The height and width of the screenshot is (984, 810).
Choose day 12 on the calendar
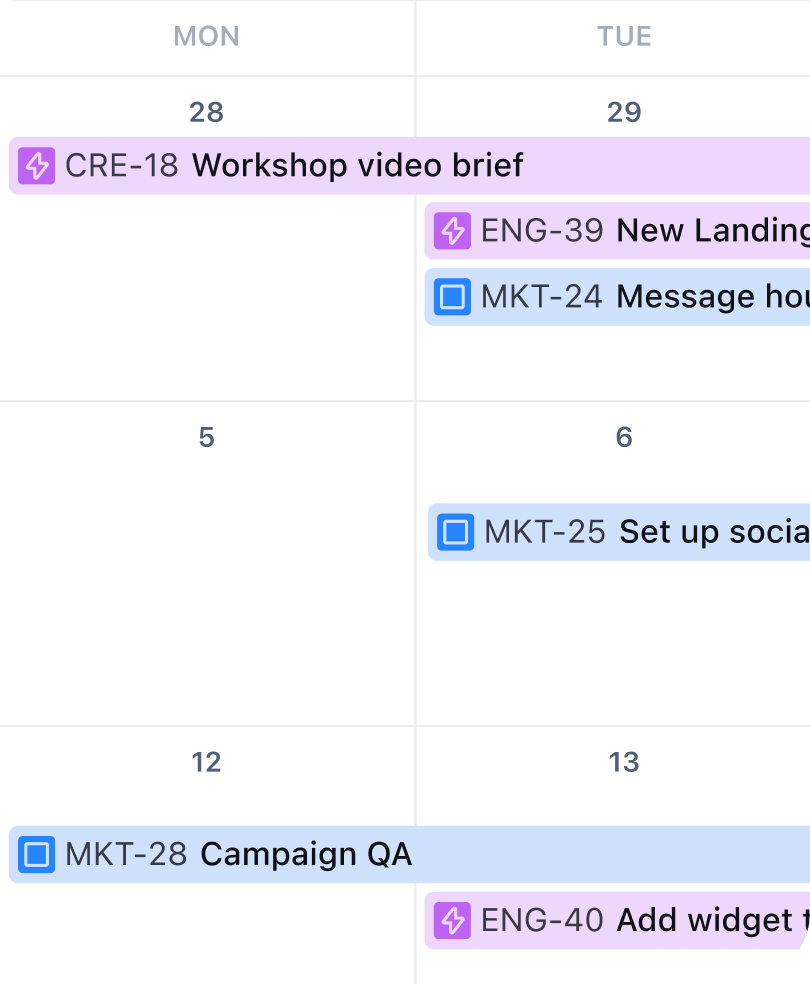tap(206, 762)
